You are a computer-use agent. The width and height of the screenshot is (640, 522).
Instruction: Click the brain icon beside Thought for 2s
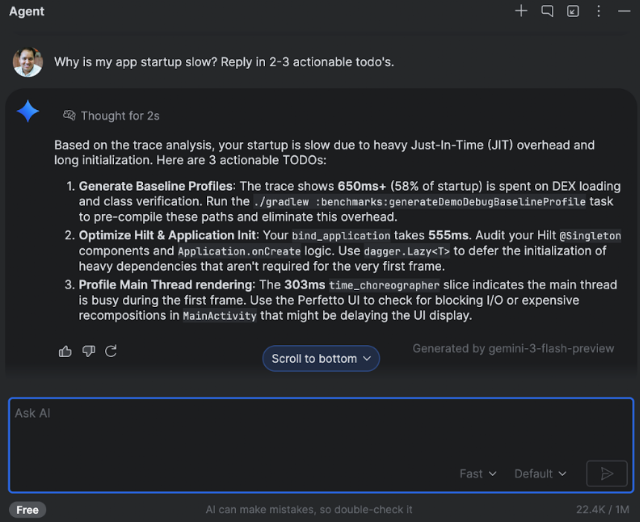69,116
